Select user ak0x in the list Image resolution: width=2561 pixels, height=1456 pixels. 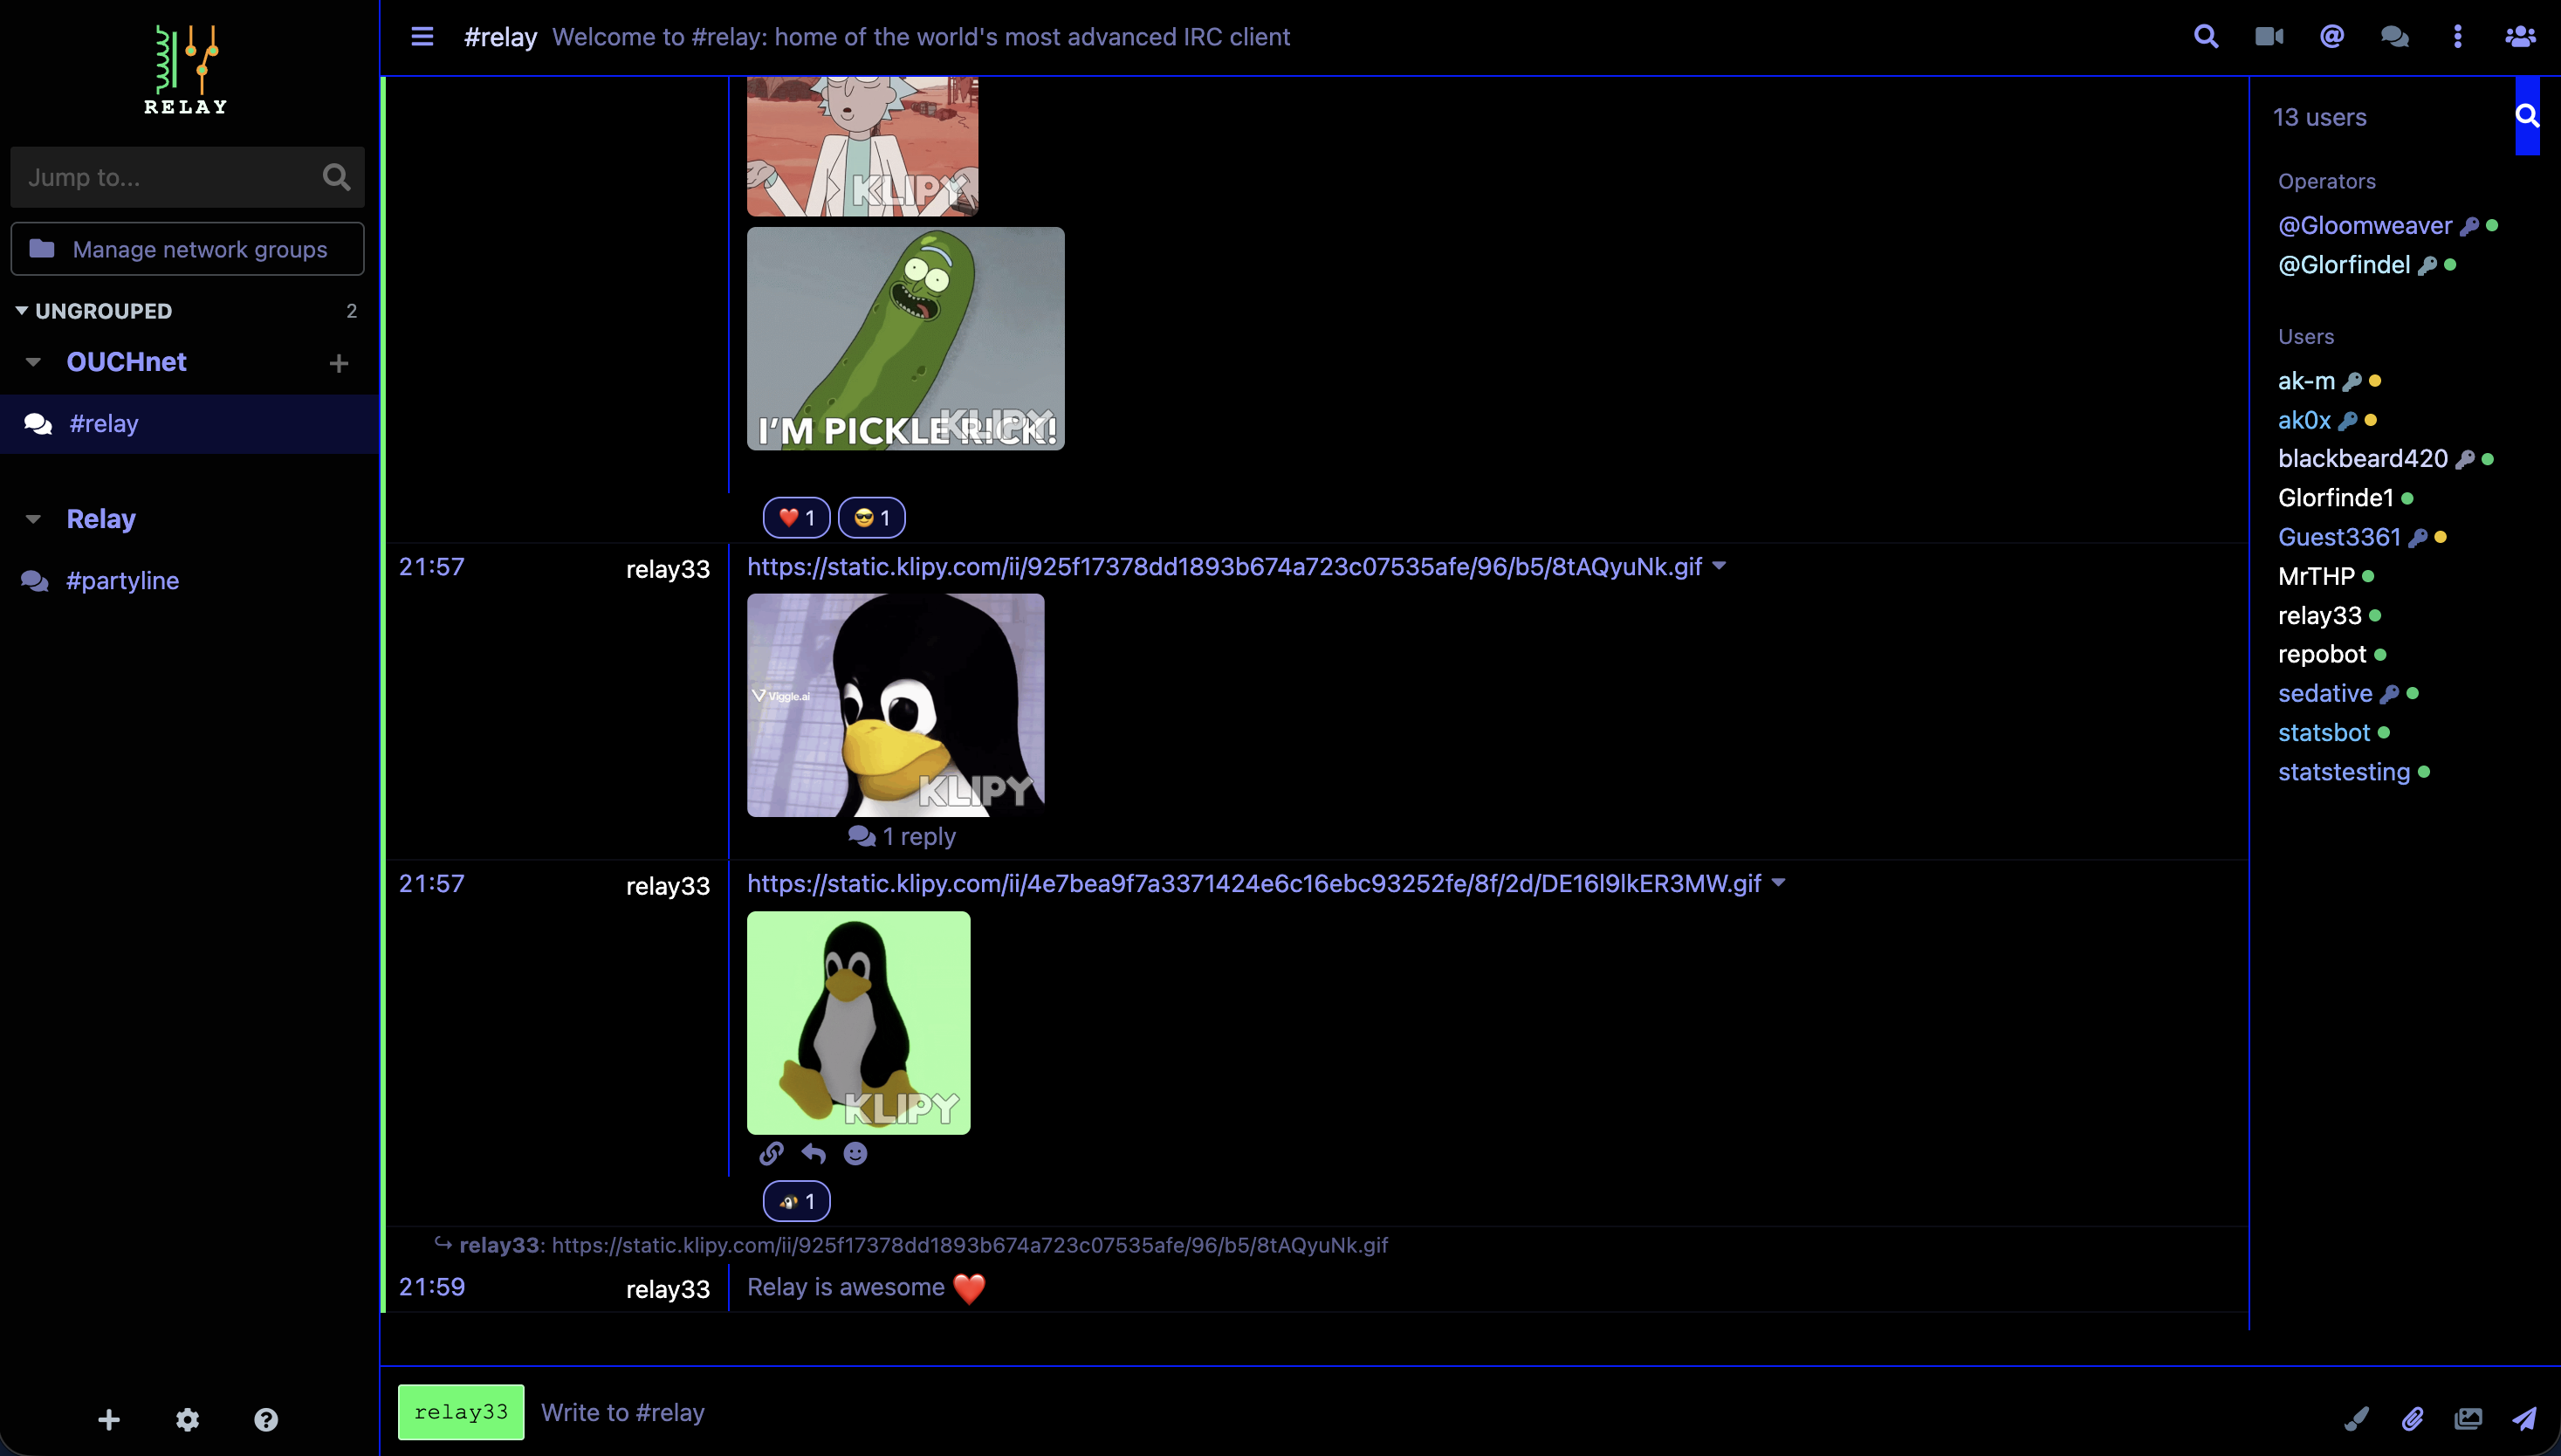click(x=2304, y=420)
